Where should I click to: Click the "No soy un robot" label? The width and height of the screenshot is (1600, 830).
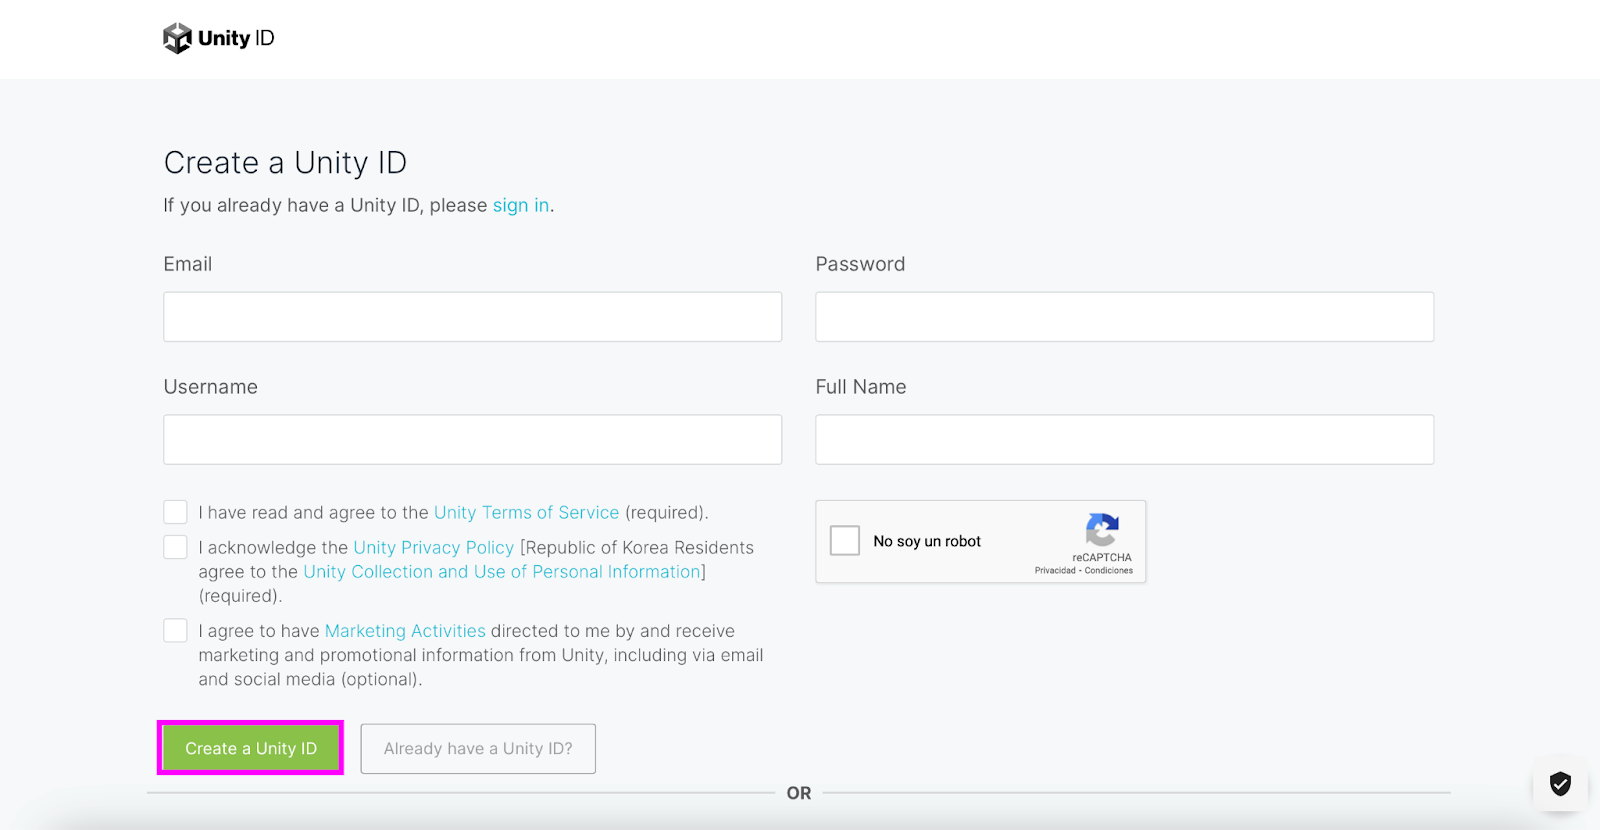[x=927, y=541]
